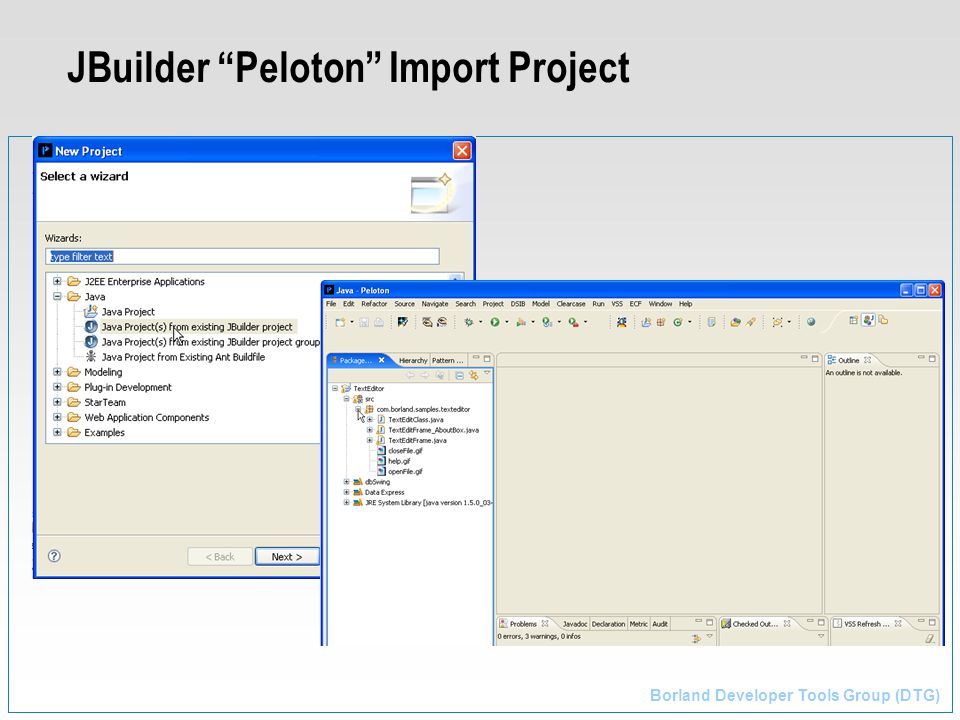This screenshot has width=960, height=720.
Task: Click Collapse All icon in Package Explorer
Action: pyautogui.click(x=459, y=375)
